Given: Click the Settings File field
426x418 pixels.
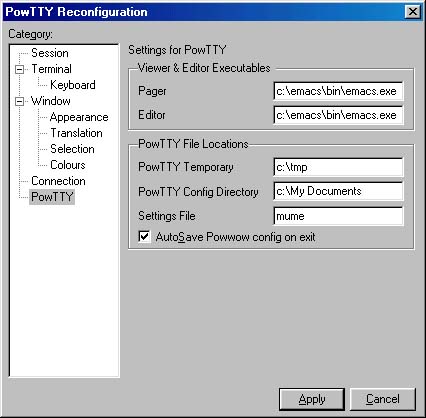Looking at the screenshot, I should click(338, 216).
